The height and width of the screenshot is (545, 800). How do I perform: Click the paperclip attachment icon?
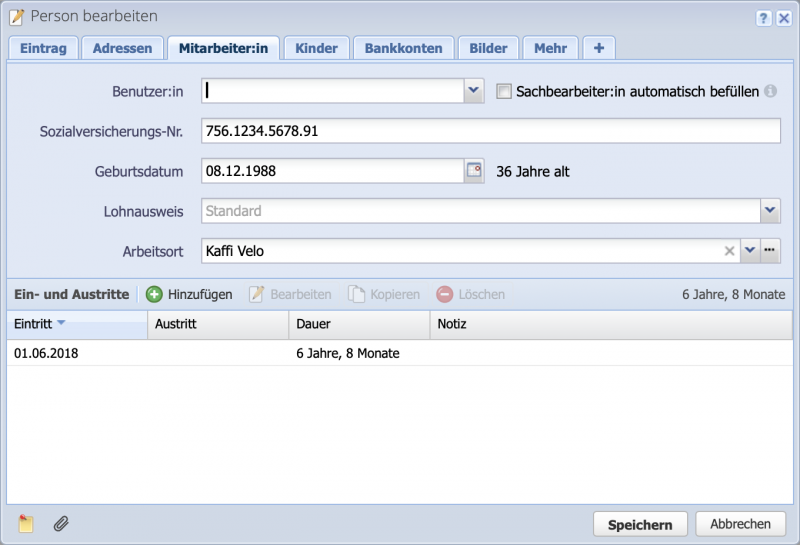point(61,524)
